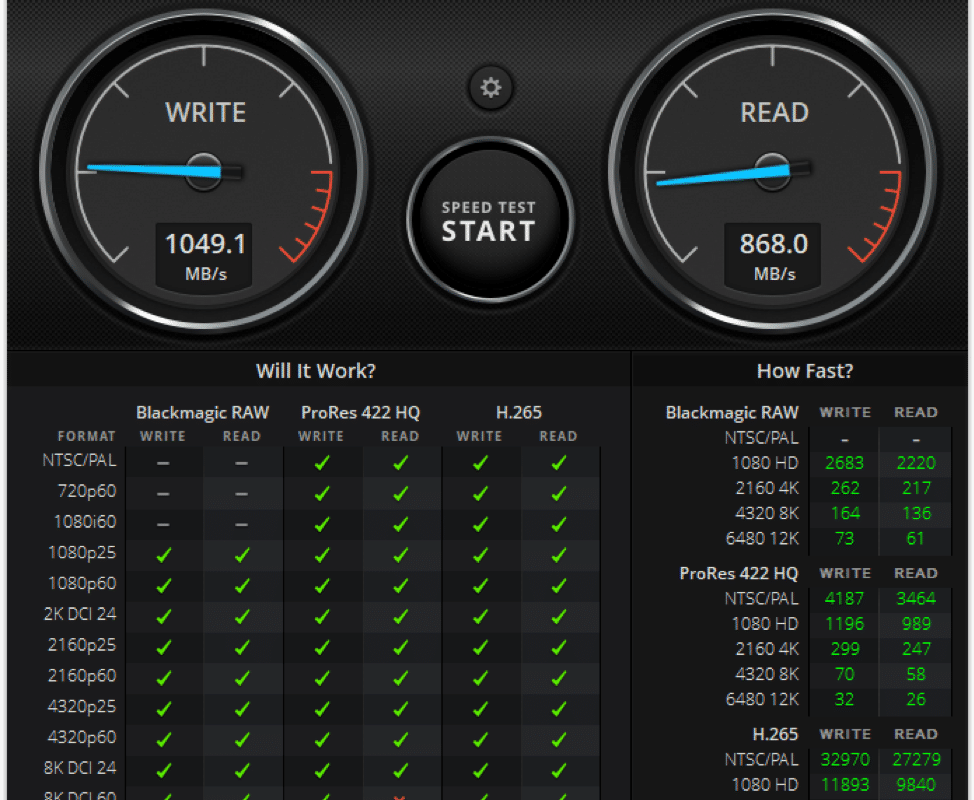Click Blackmagic RAW 6480 12K write value 73

point(844,539)
